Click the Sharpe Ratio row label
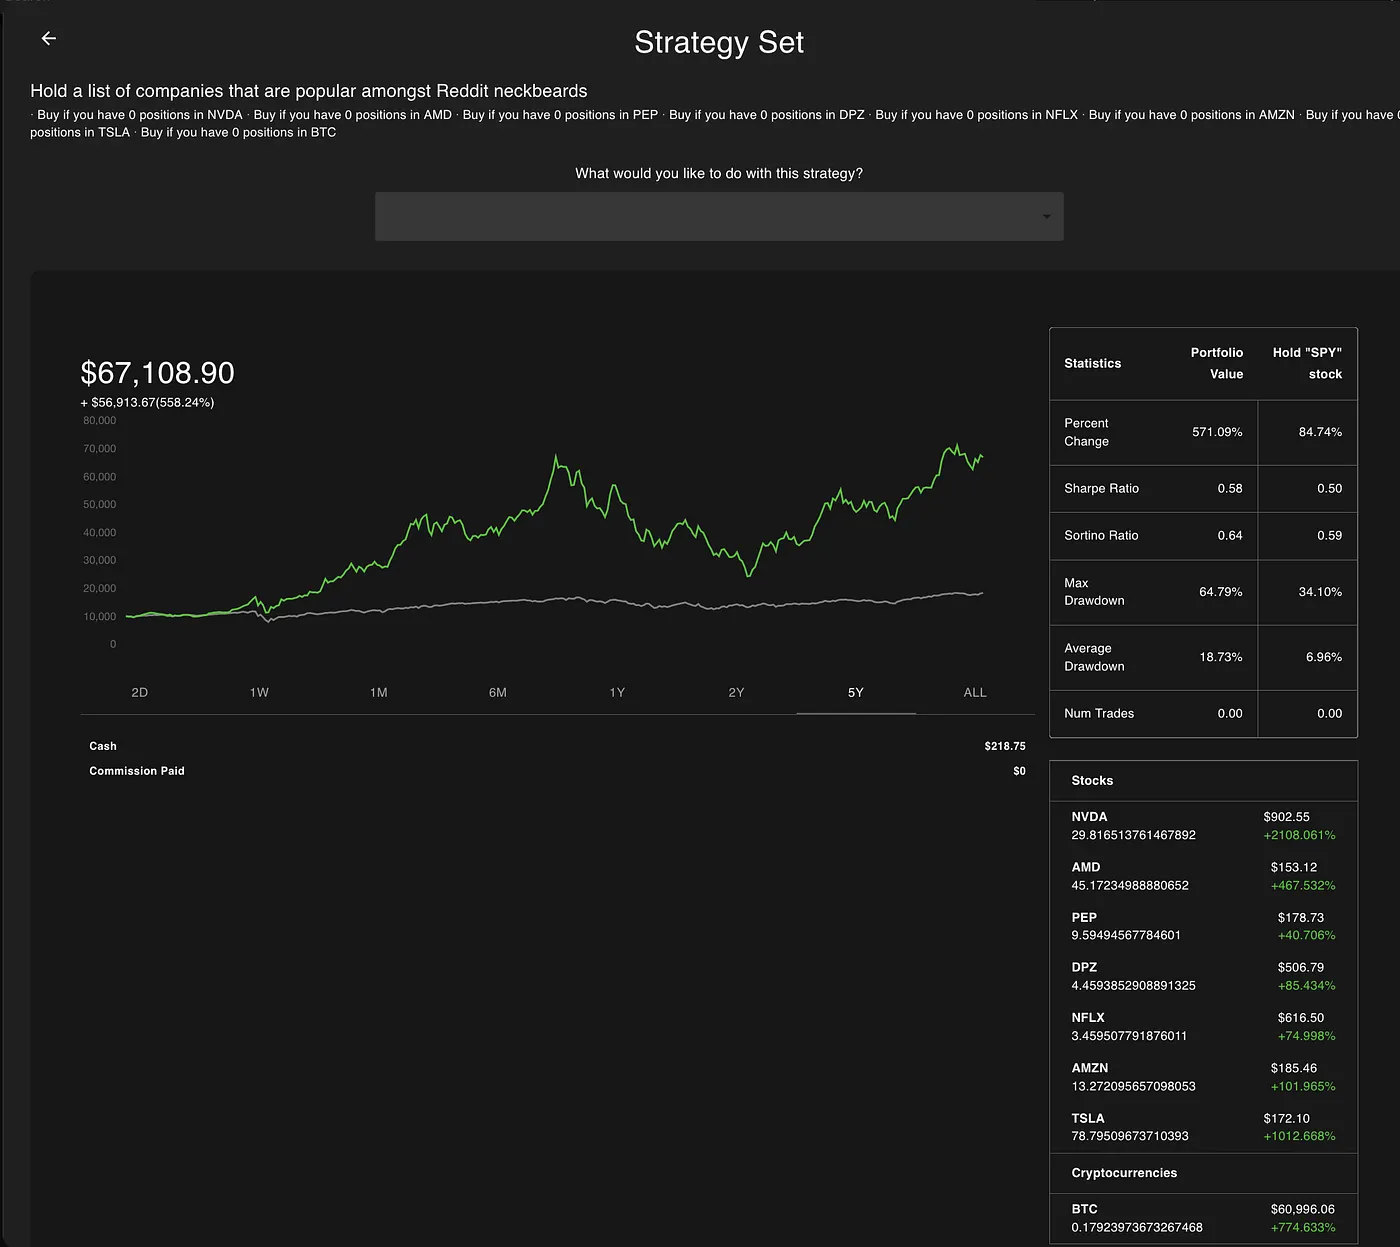This screenshot has height=1247, width=1400. coord(1102,488)
